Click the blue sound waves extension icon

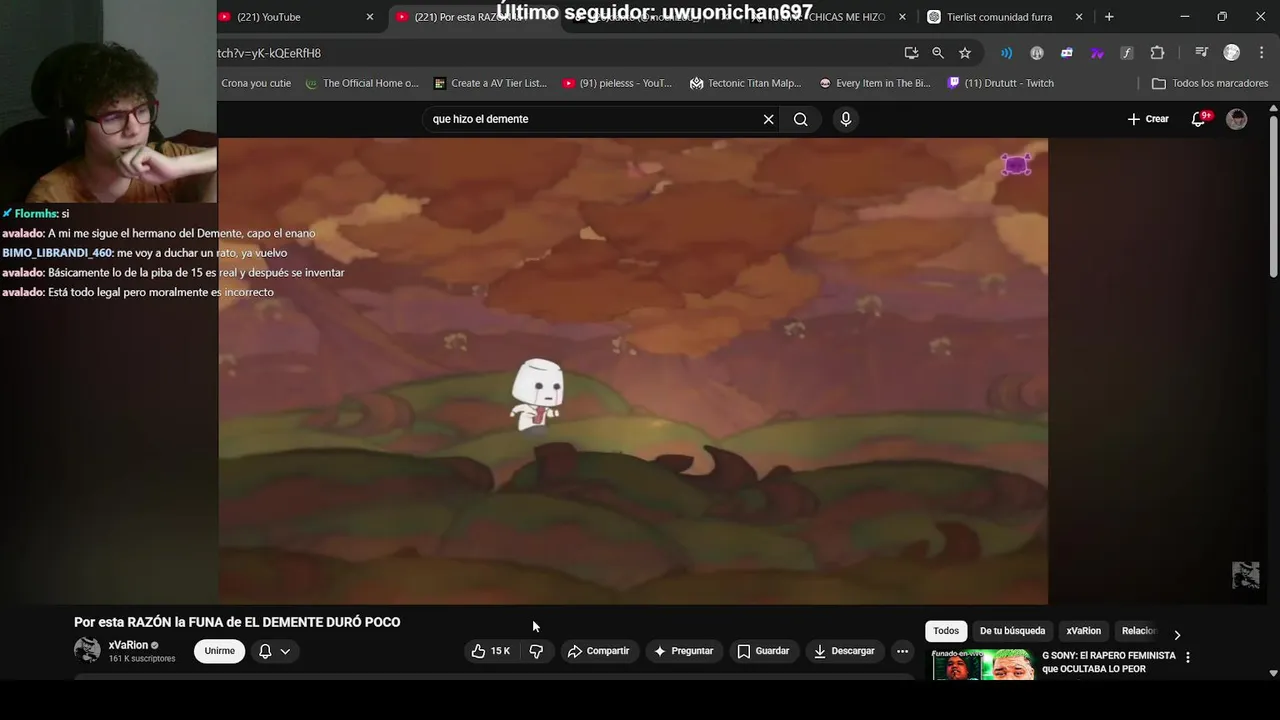point(1007,53)
